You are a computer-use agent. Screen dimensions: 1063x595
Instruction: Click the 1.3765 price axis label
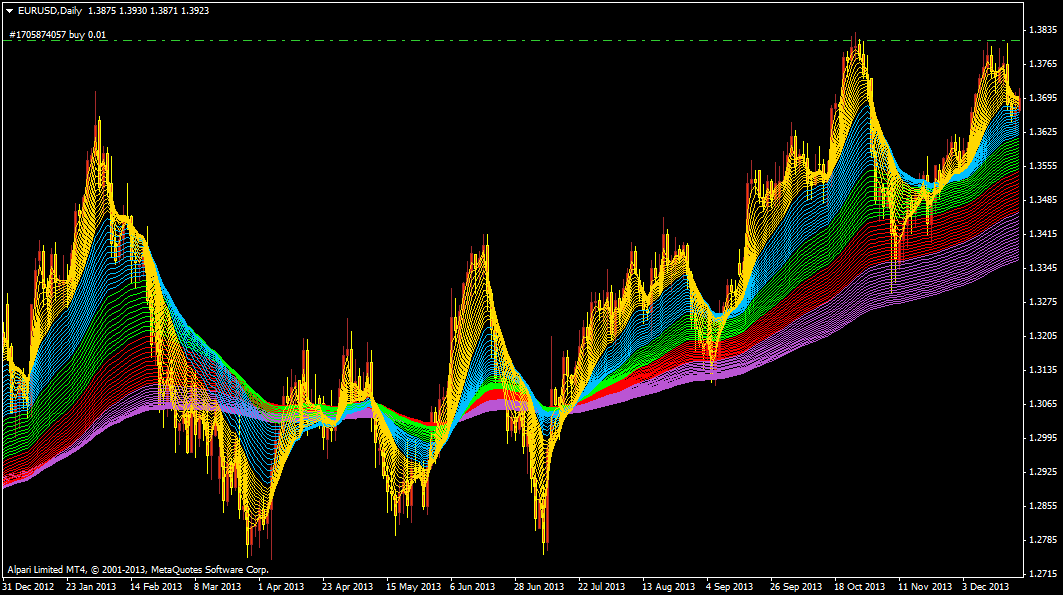pos(1043,64)
